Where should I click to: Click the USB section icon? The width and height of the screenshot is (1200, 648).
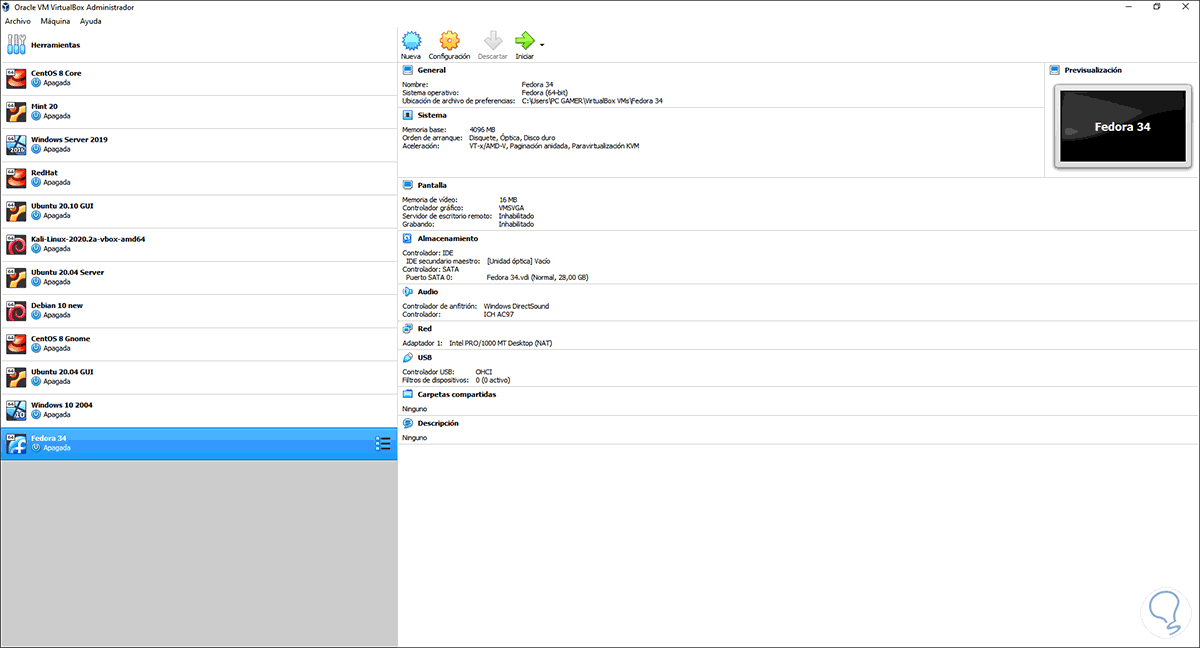pos(407,357)
